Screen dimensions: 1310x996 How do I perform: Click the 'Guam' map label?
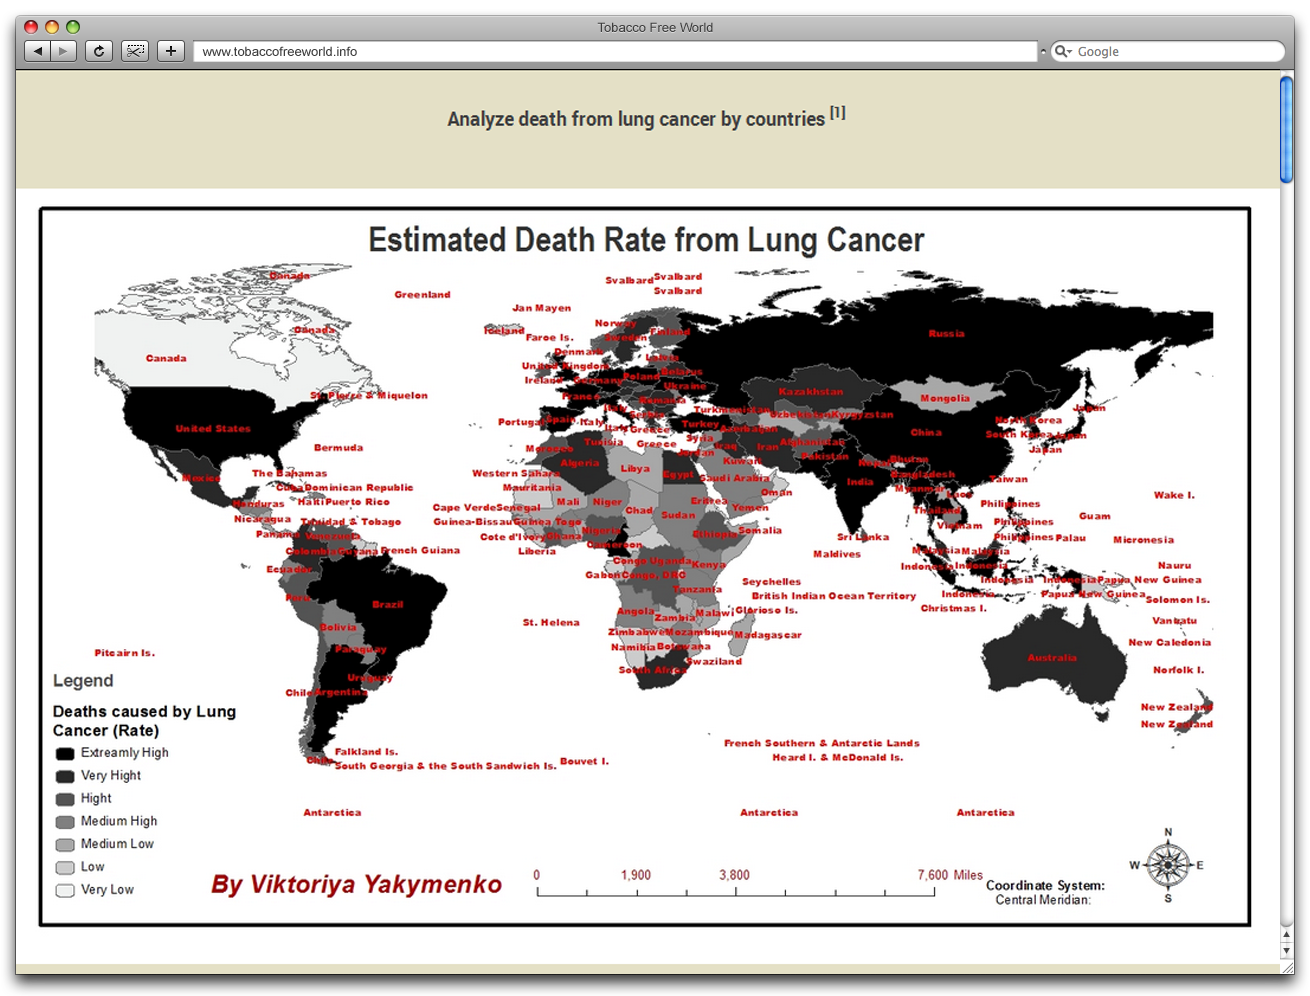(x=1095, y=516)
